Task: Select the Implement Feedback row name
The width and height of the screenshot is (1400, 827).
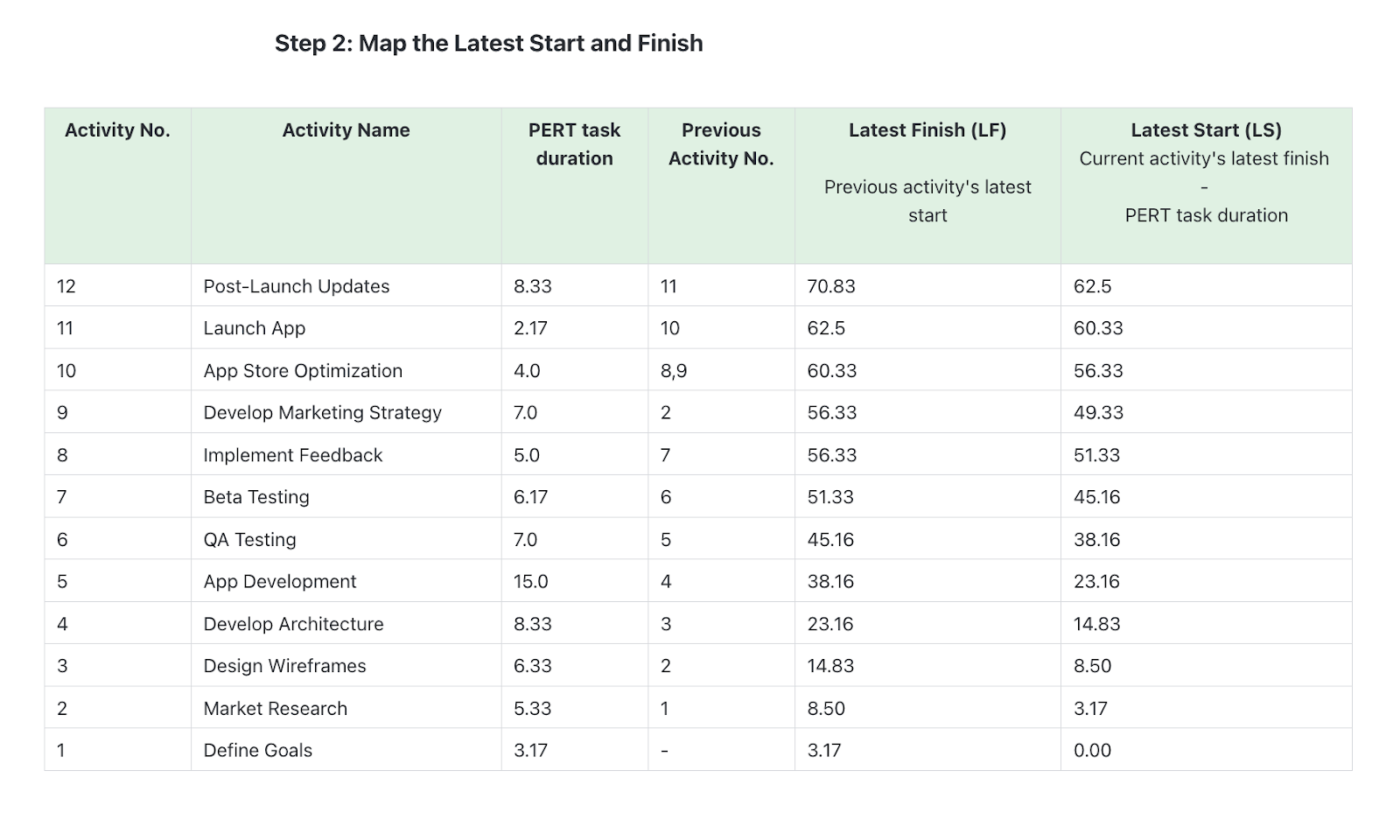Action: pyautogui.click(x=293, y=455)
